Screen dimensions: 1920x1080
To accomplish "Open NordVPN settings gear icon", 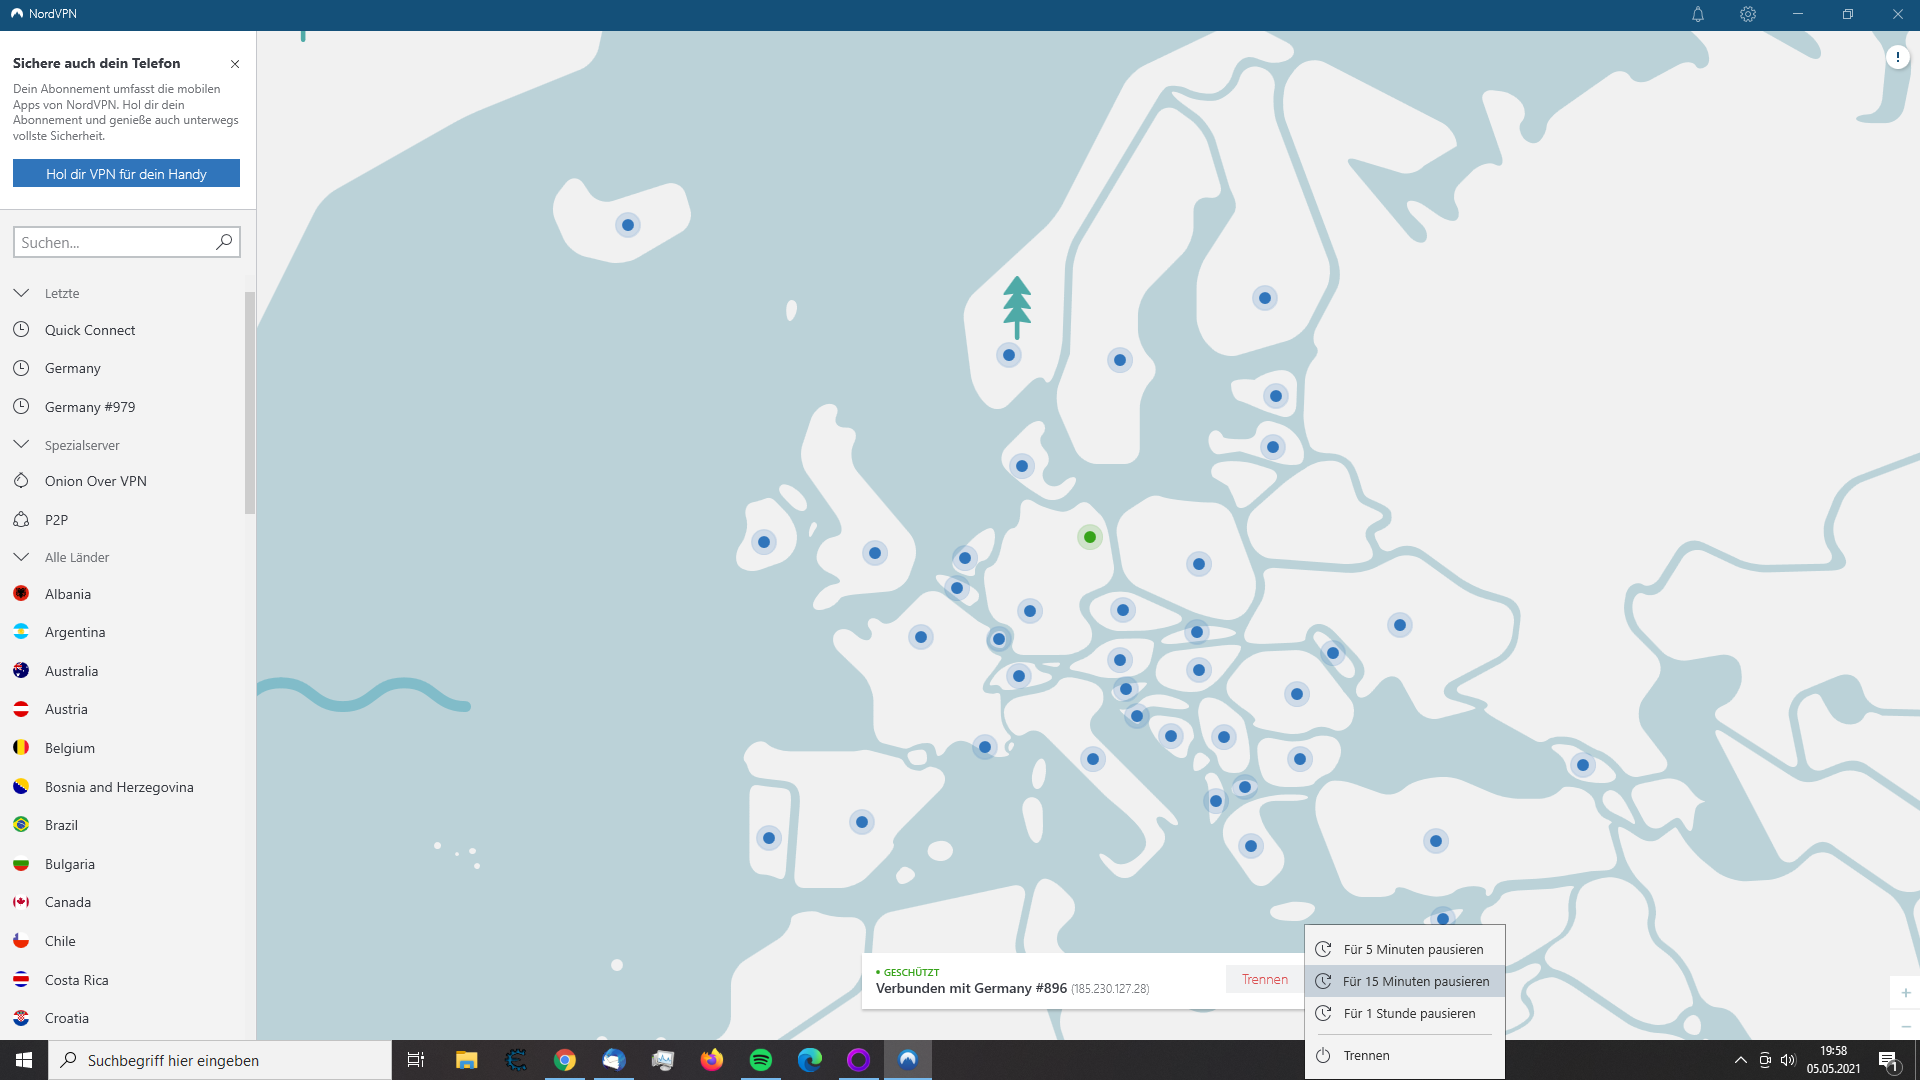I will coord(1747,14).
